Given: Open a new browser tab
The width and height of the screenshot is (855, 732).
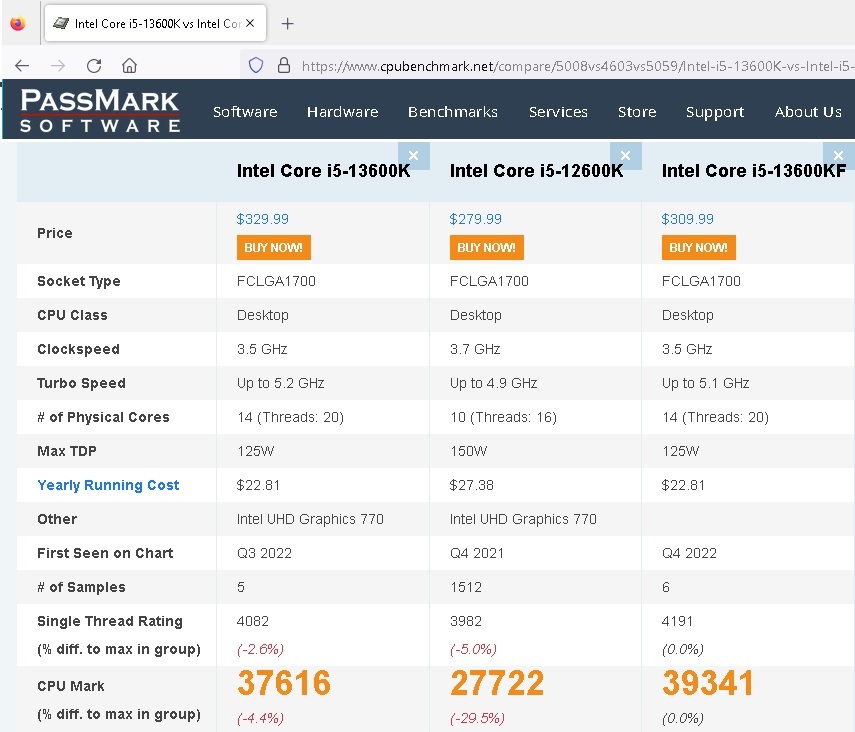Looking at the screenshot, I should (x=287, y=23).
